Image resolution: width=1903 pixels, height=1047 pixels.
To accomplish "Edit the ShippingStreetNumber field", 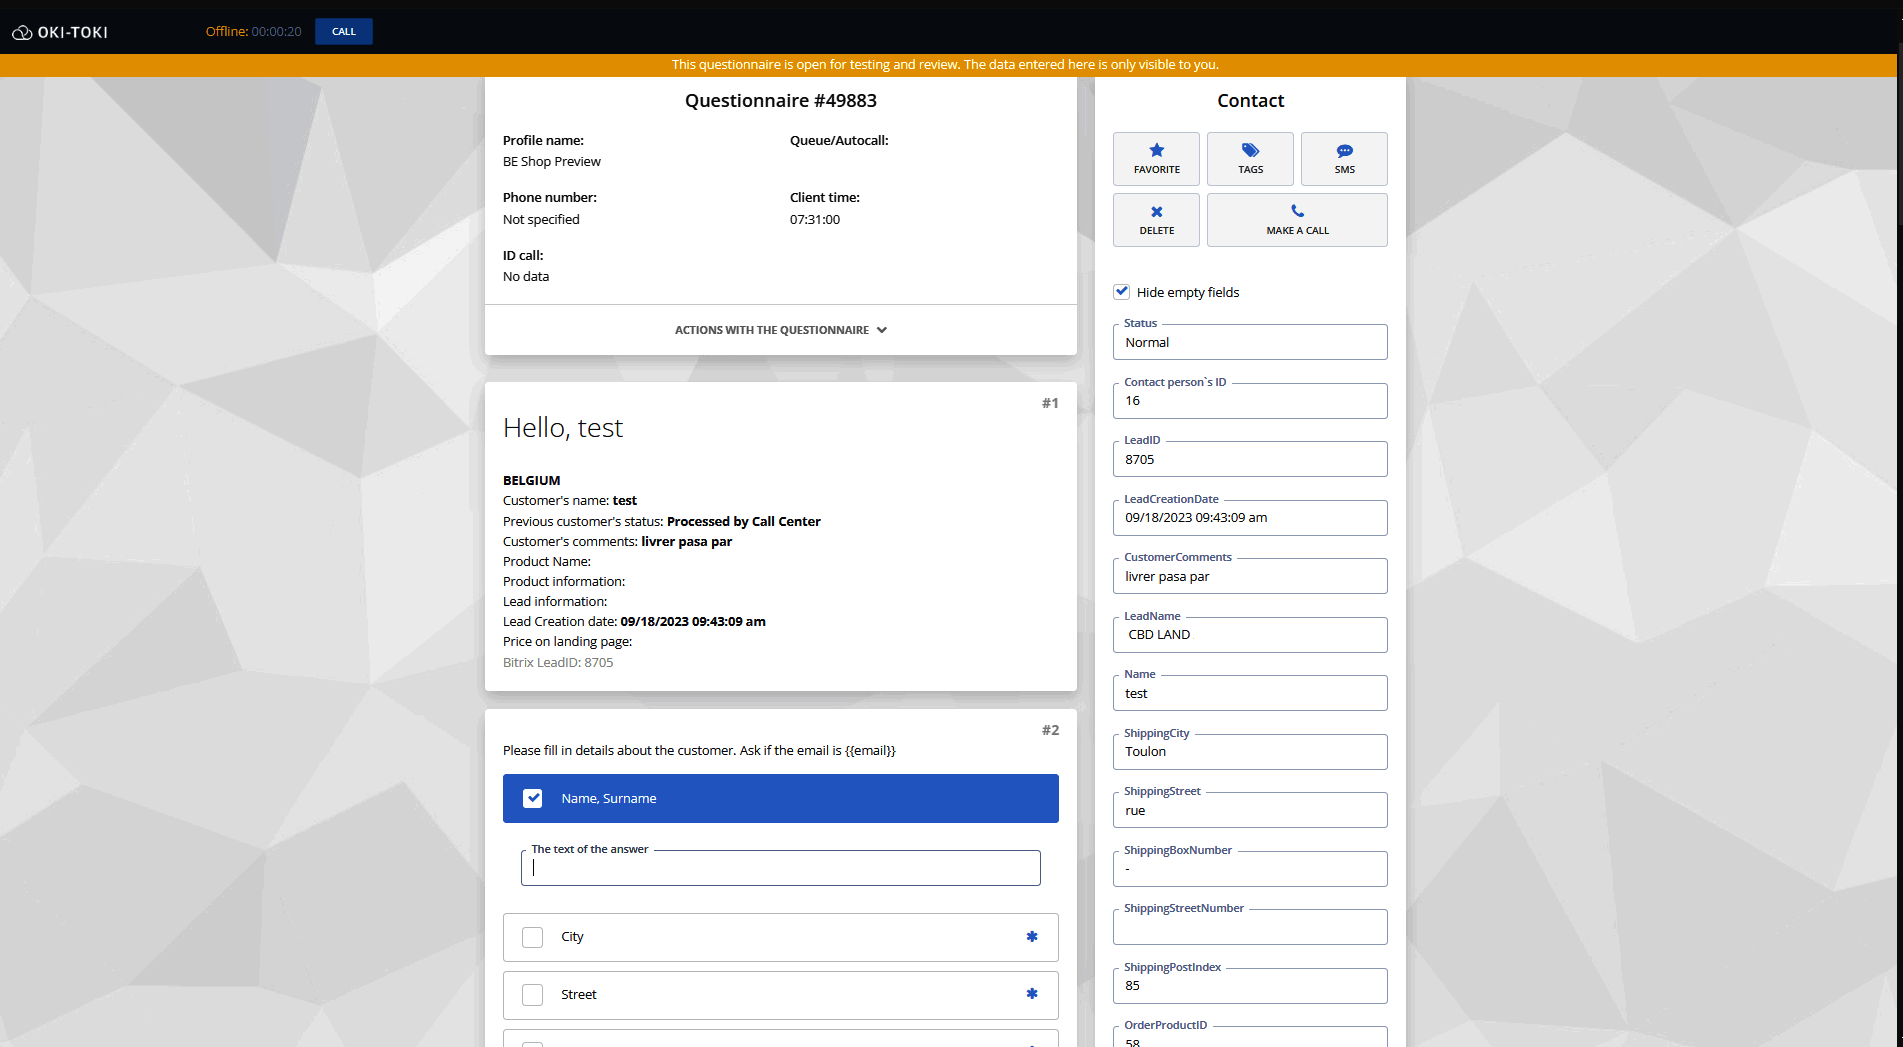I will (x=1250, y=927).
